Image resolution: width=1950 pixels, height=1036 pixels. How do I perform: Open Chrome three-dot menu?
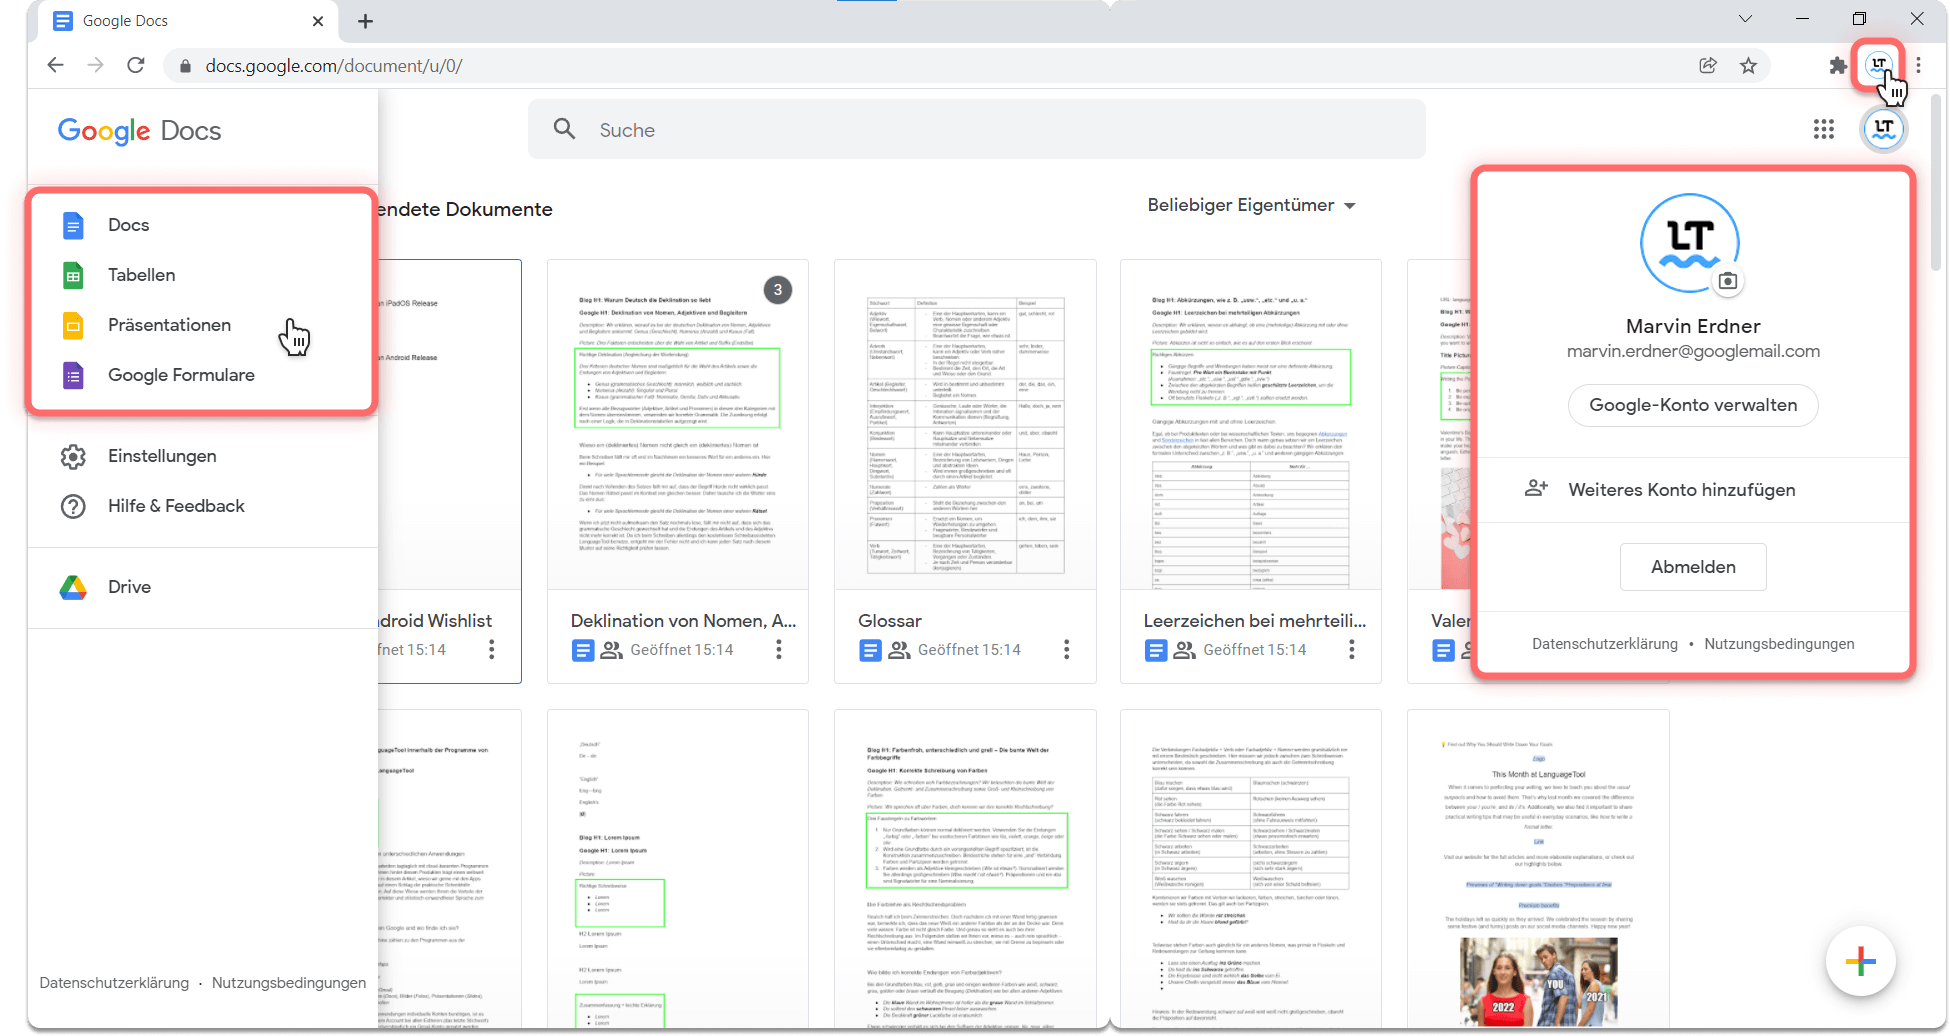[1919, 66]
